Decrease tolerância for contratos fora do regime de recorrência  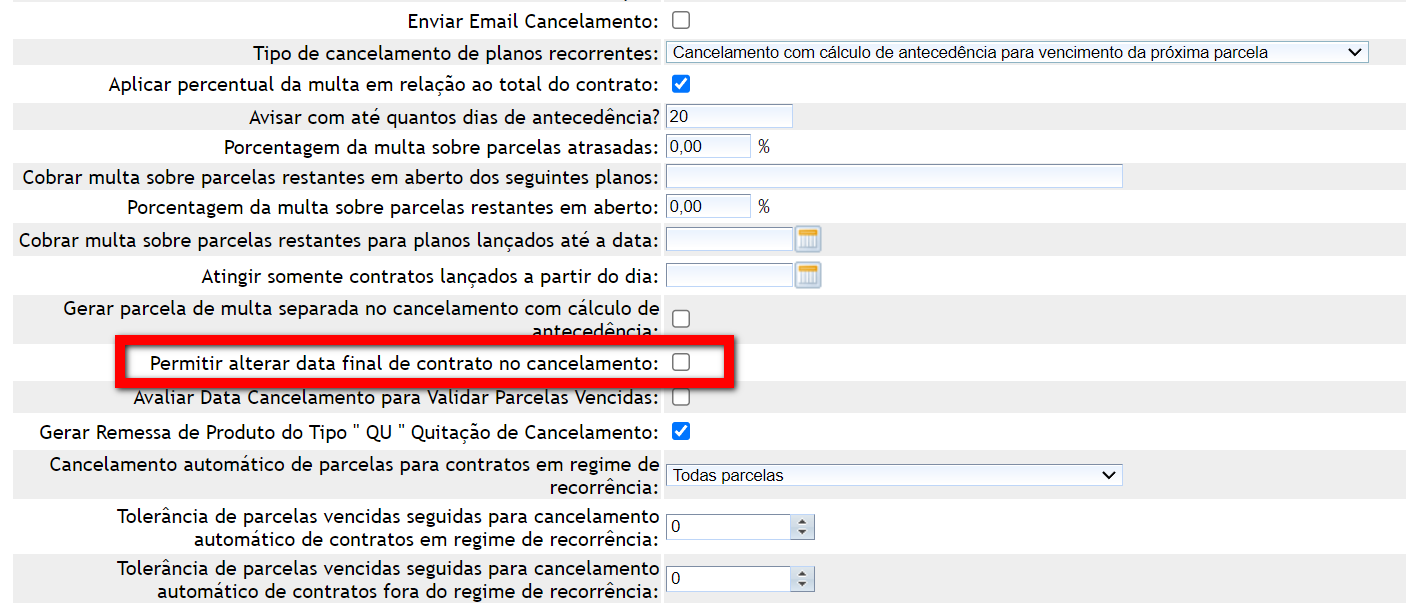802,585
